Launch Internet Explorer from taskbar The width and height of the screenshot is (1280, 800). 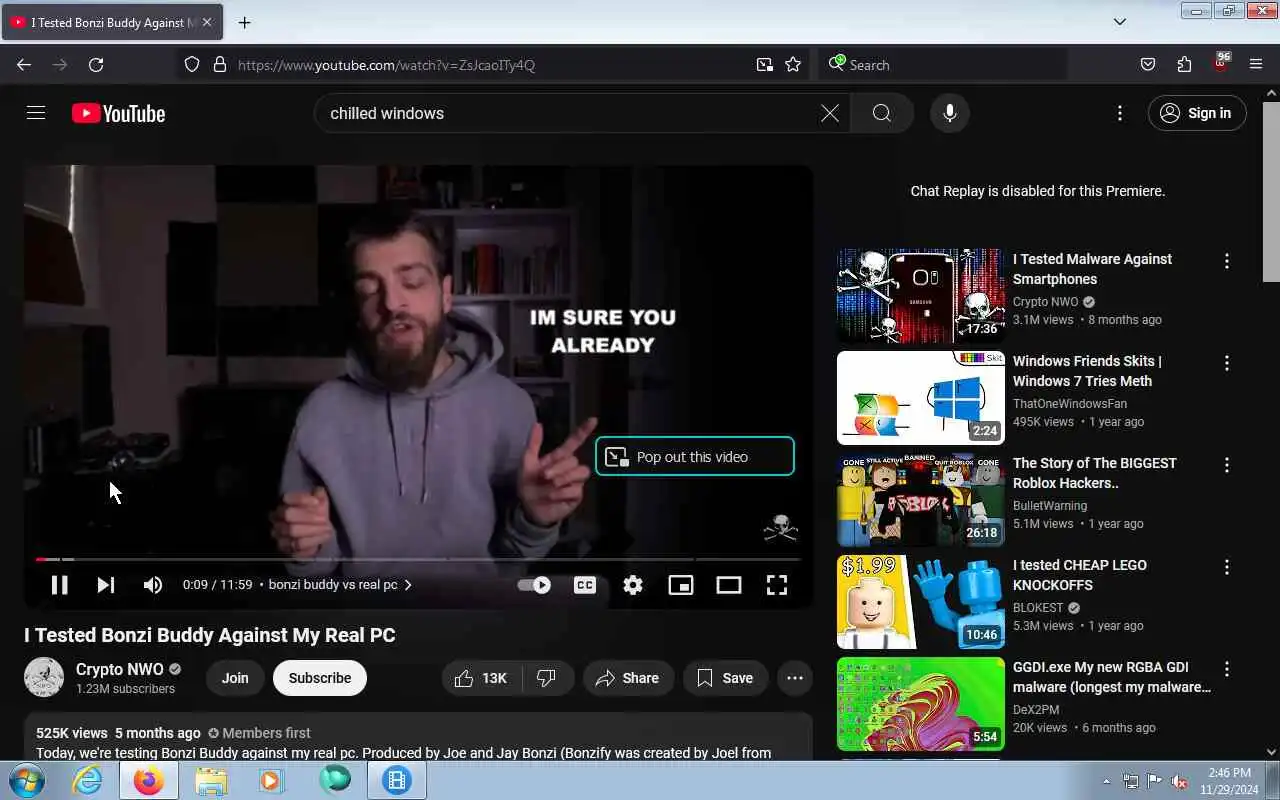88,780
